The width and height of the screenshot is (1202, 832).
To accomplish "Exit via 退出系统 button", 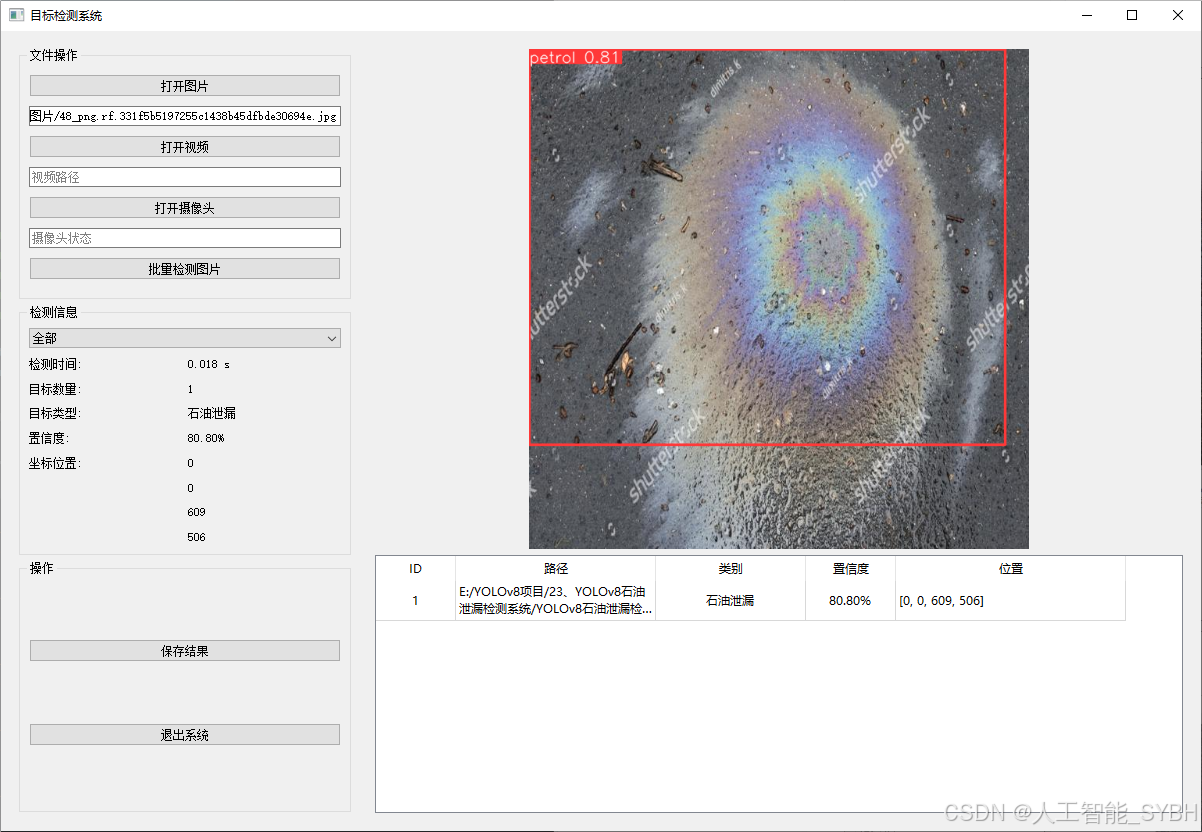I will tap(185, 735).
